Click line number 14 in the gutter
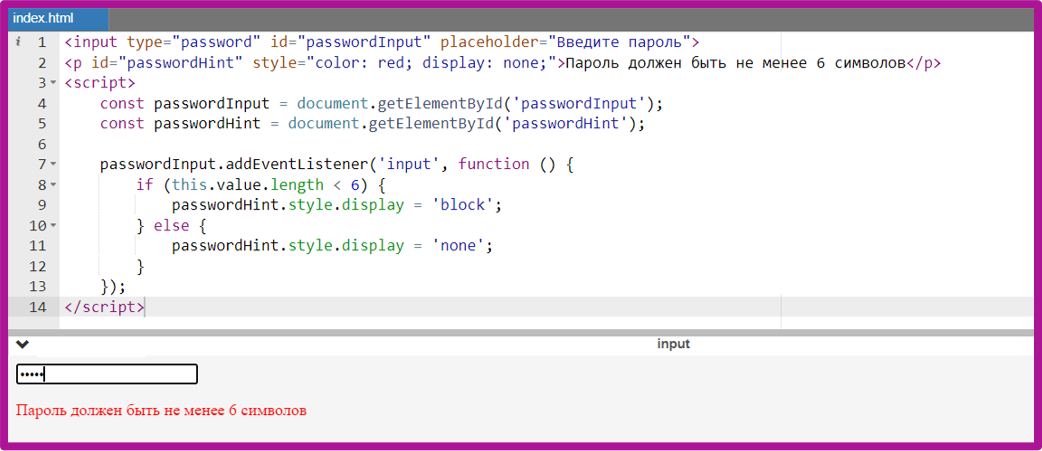This screenshot has width=1042, height=451. point(38,307)
